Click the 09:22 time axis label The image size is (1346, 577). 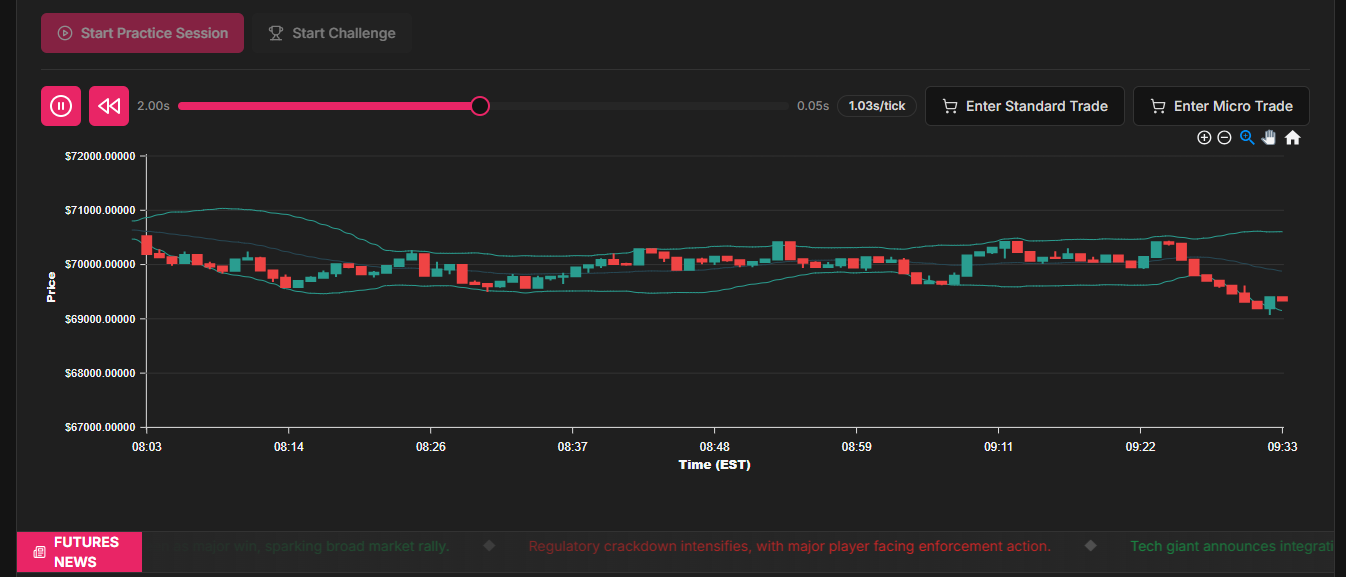point(1141,447)
